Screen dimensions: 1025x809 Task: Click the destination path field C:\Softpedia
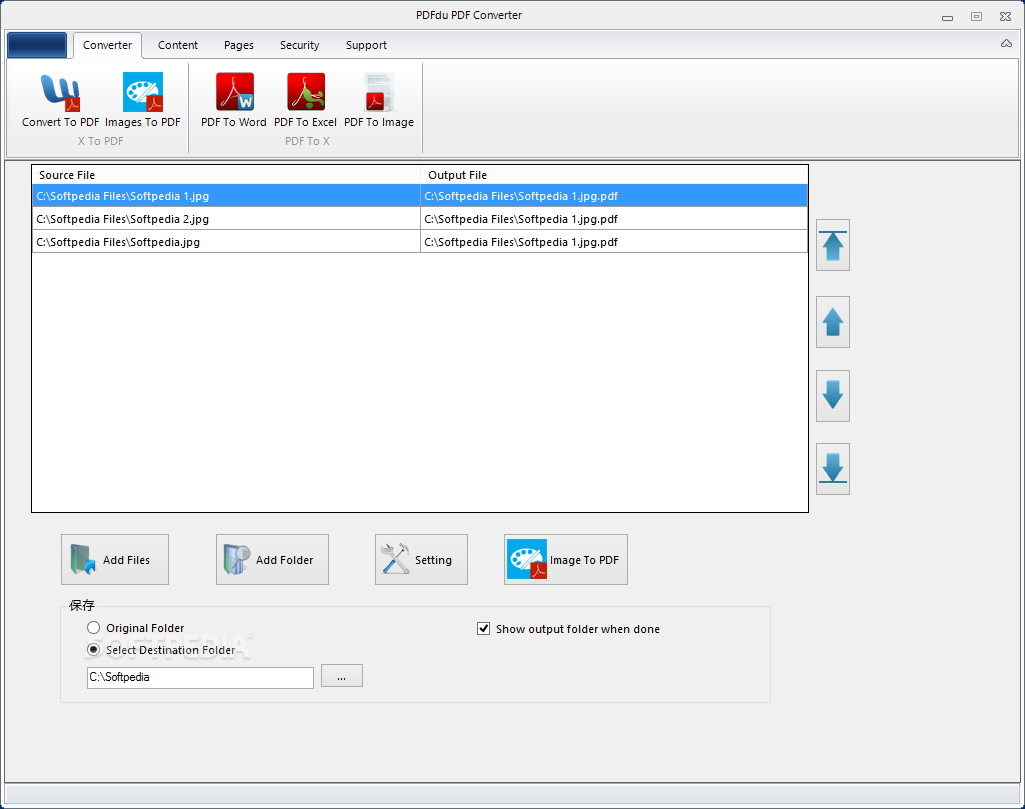pos(200,677)
